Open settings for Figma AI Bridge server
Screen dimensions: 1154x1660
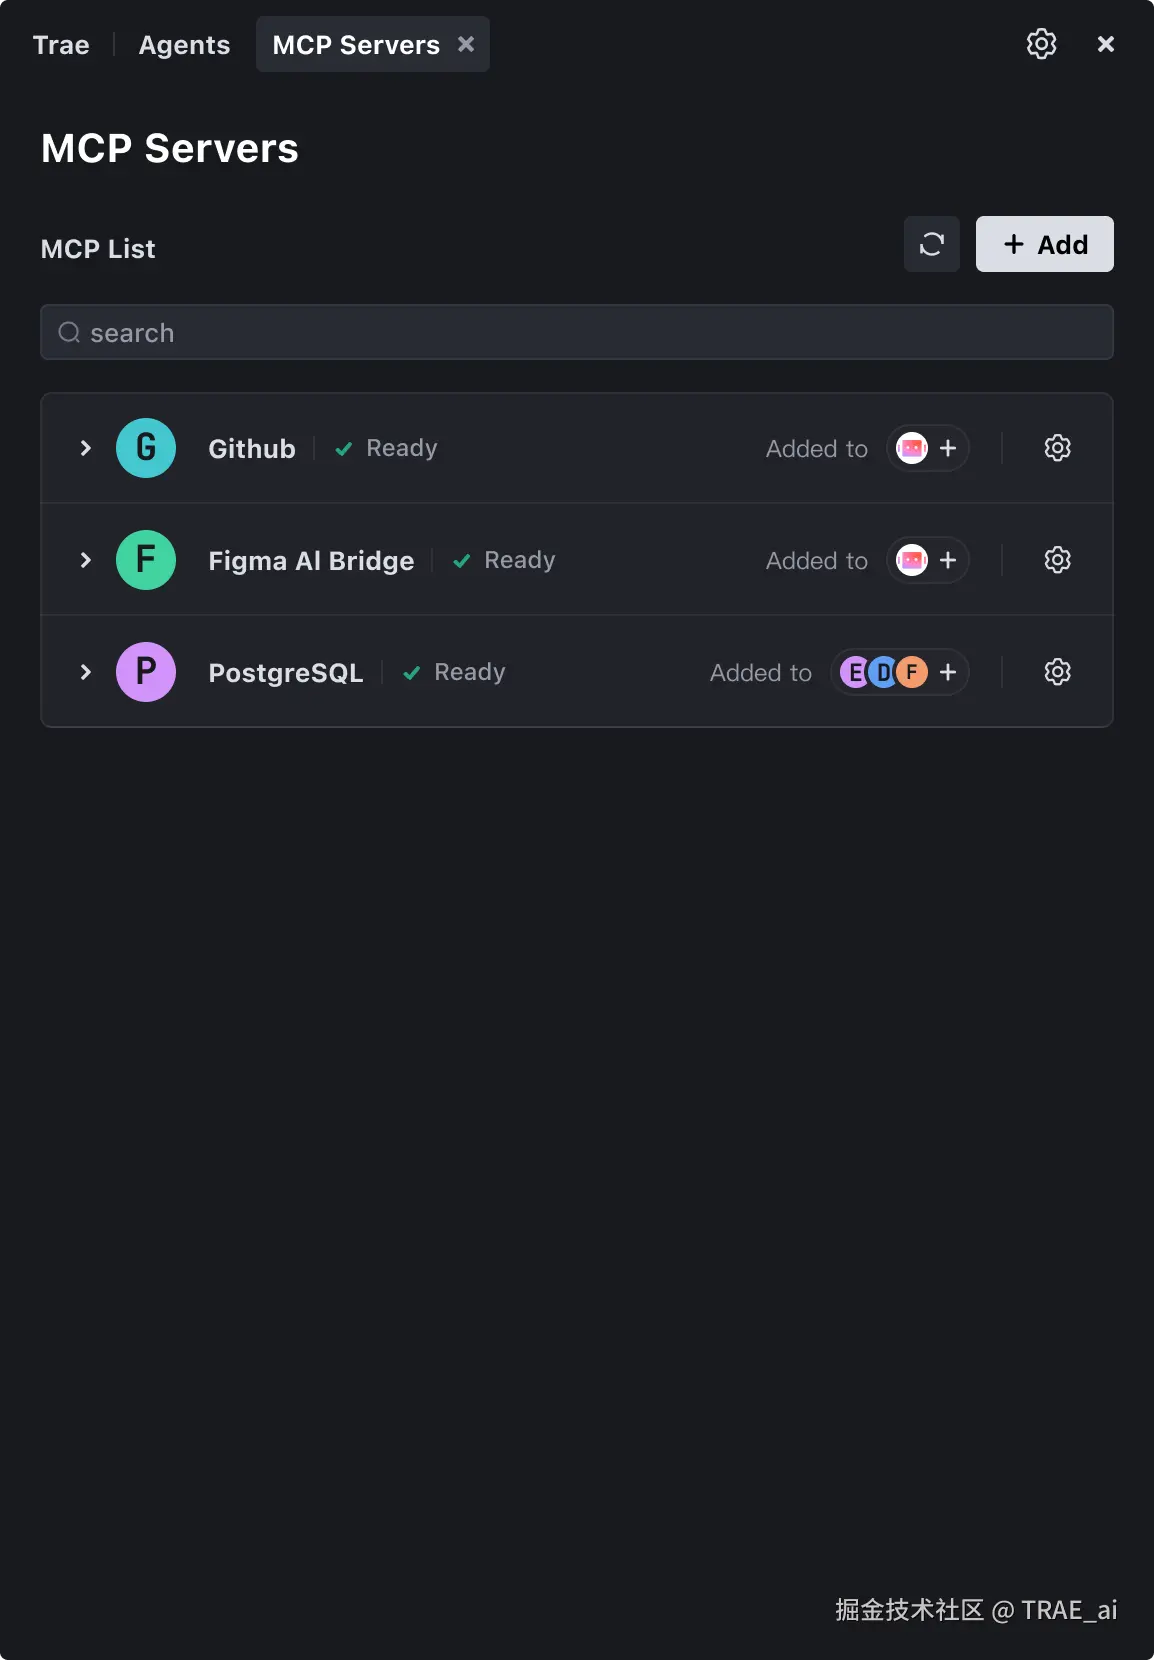point(1057,560)
